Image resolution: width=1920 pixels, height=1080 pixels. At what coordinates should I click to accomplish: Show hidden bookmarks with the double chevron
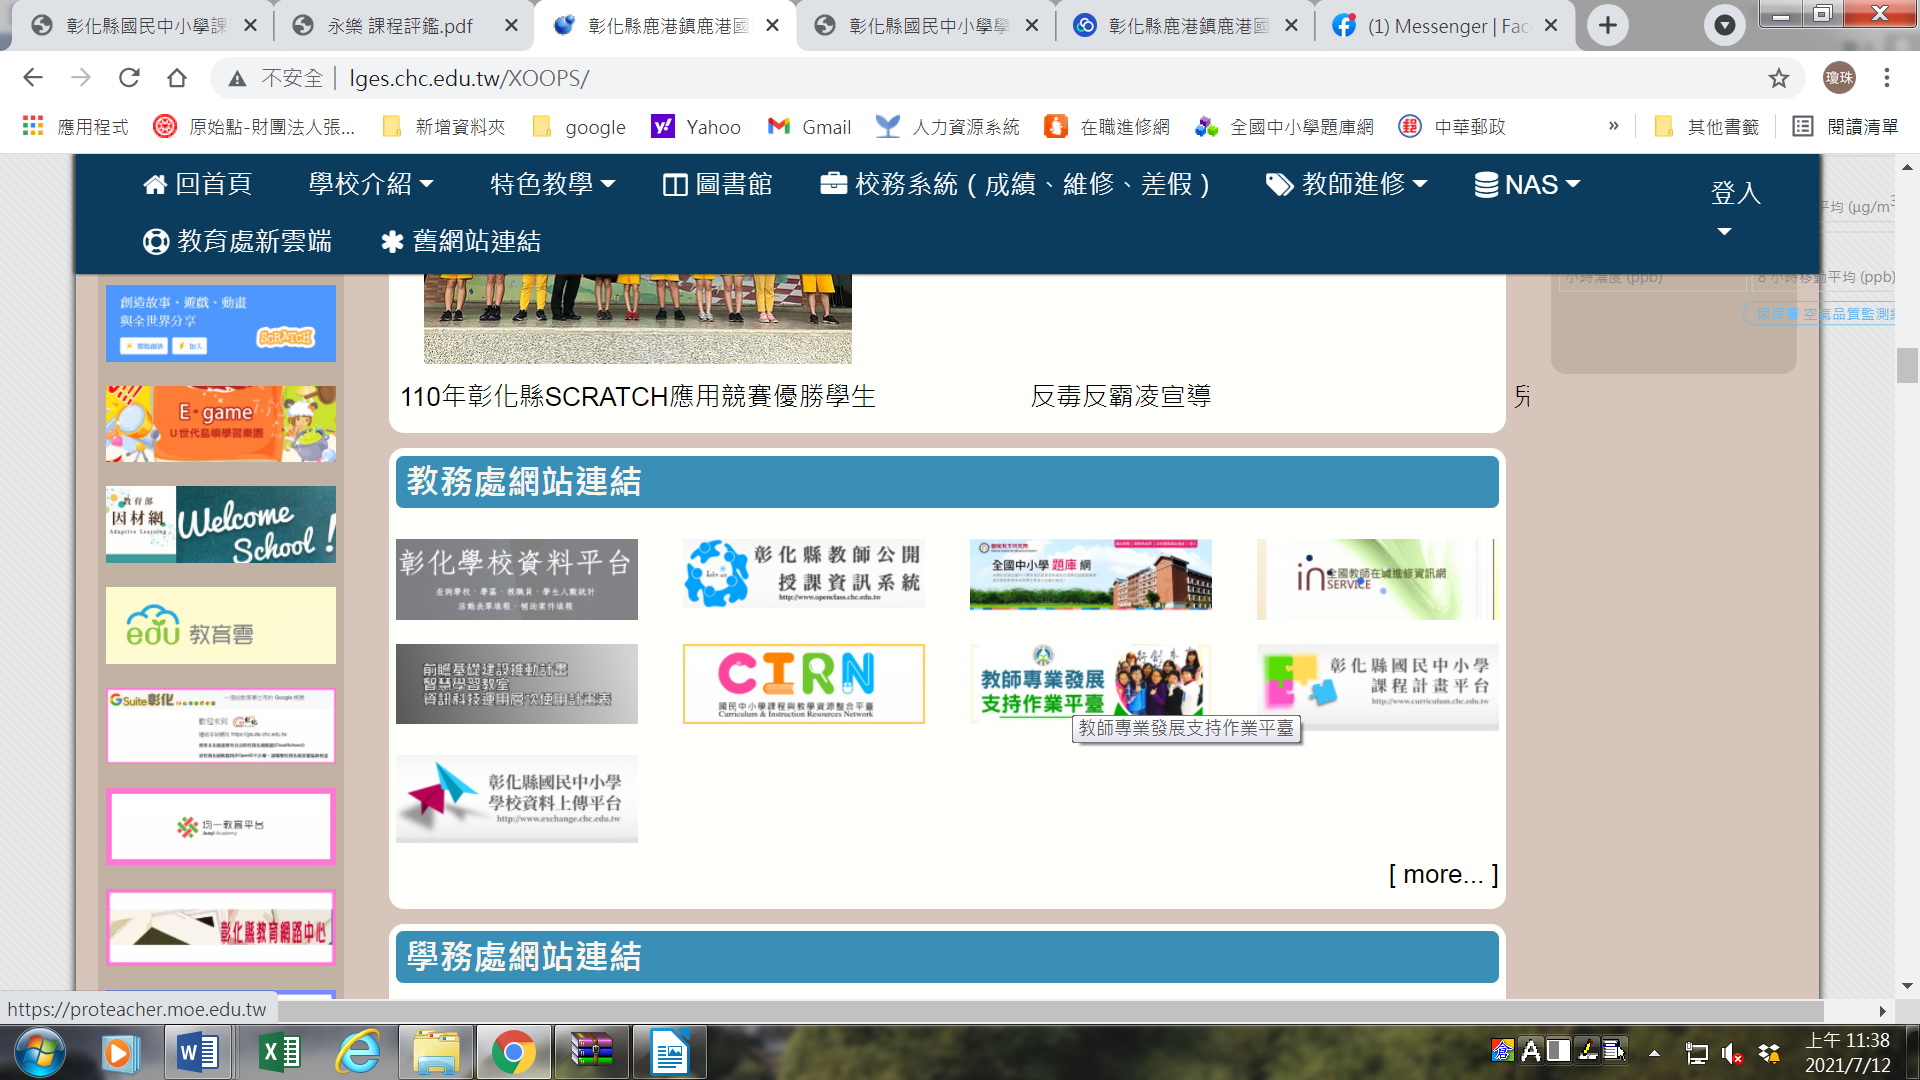click(x=1613, y=126)
